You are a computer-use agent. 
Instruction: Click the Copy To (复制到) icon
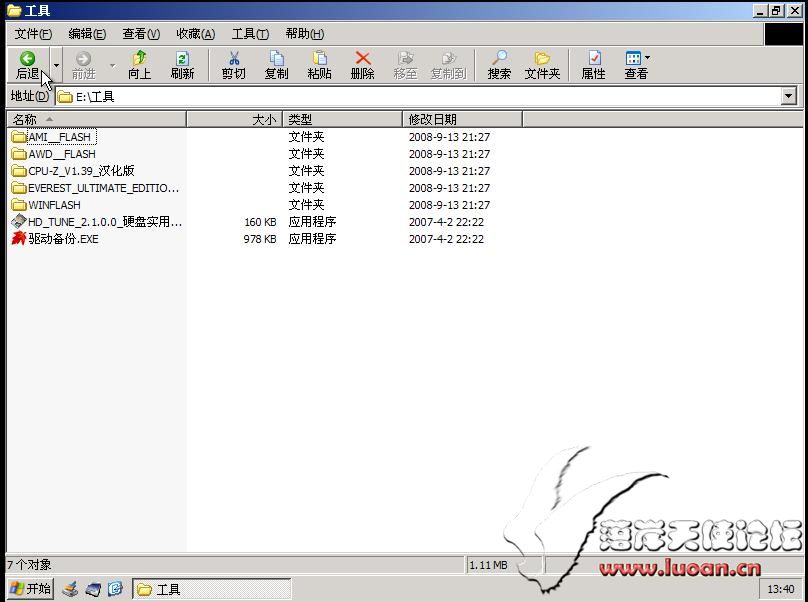click(x=449, y=58)
